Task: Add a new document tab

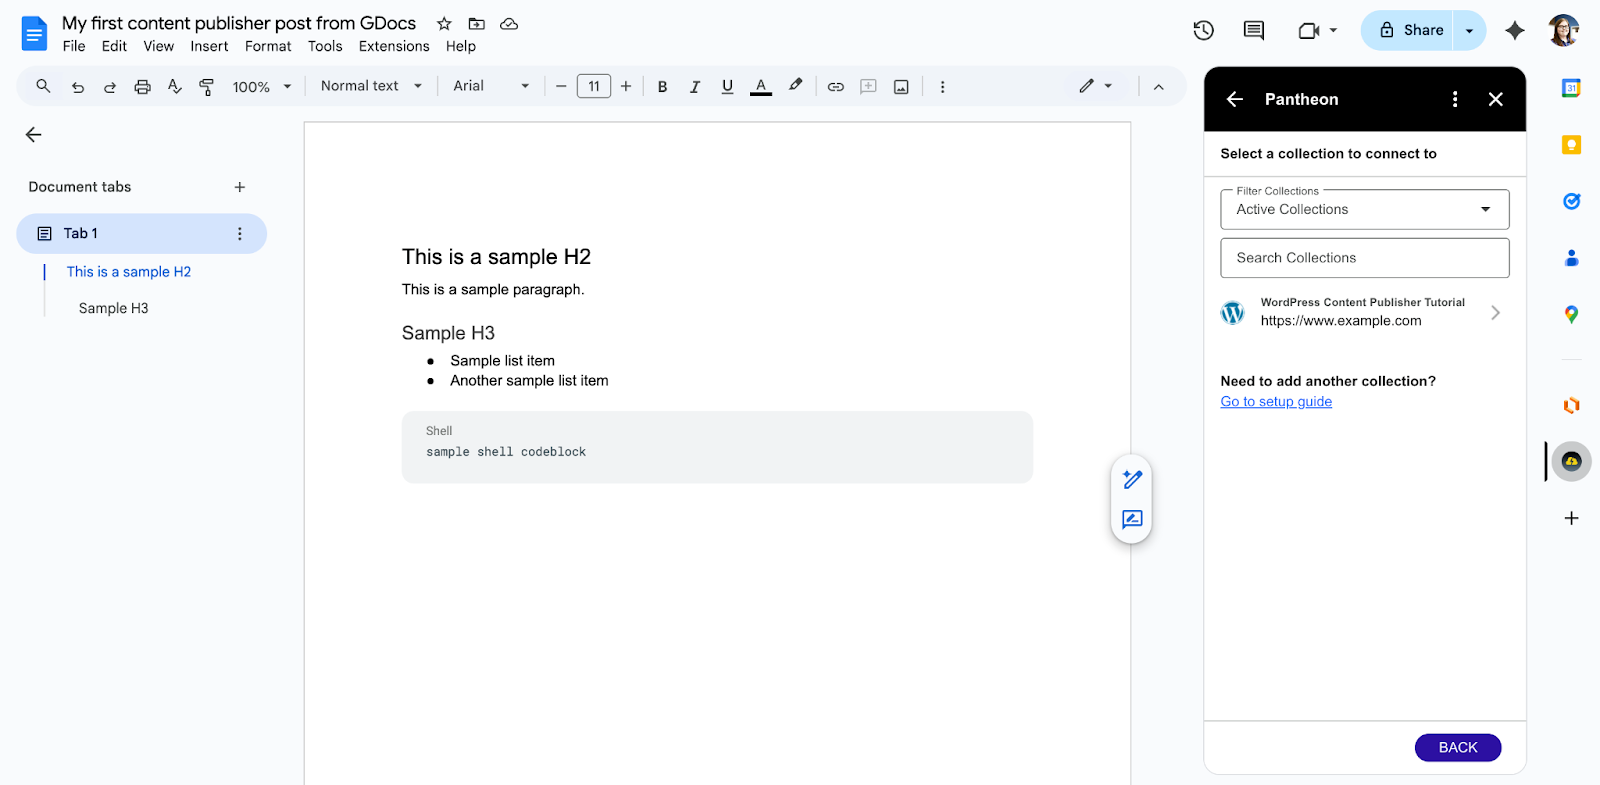Action: (x=240, y=187)
